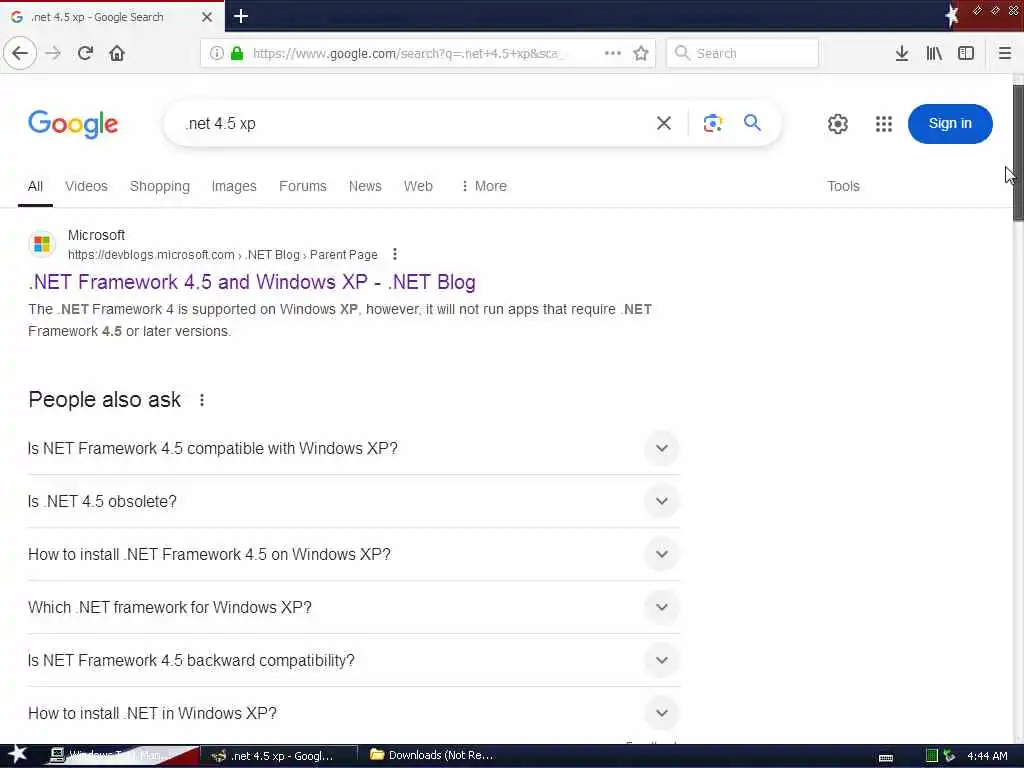1024x768 pixels.
Task: Open the Tools search options
Action: (843, 186)
